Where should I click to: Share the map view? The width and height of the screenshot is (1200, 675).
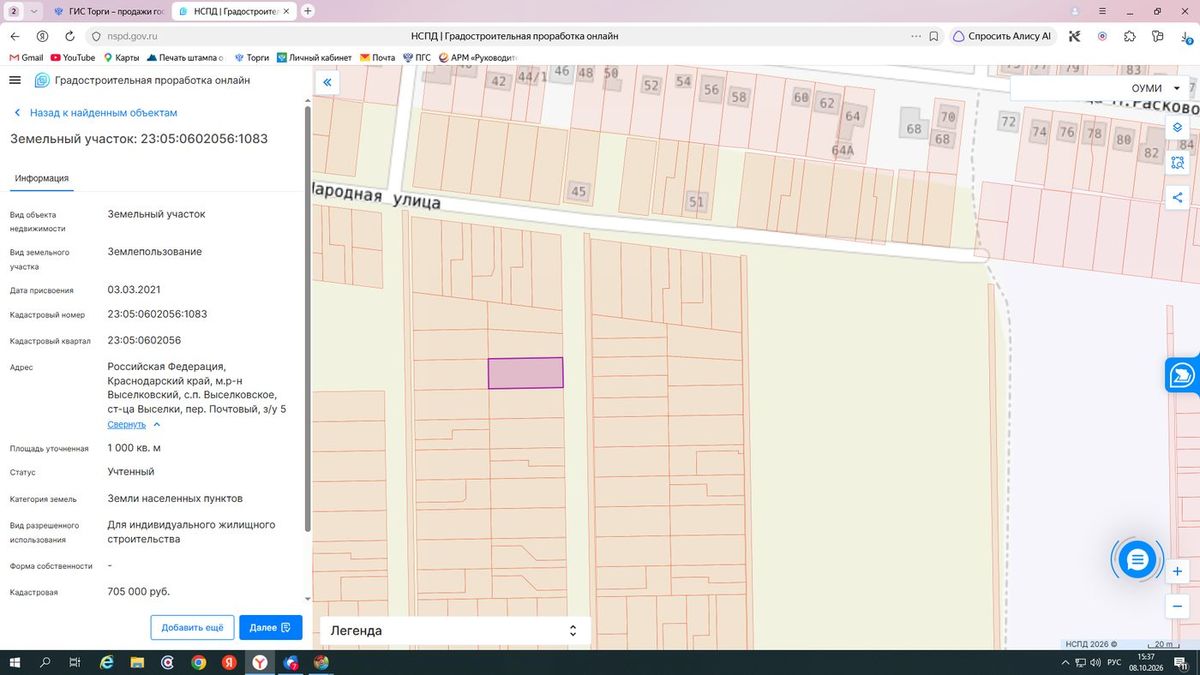pos(1177,197)
